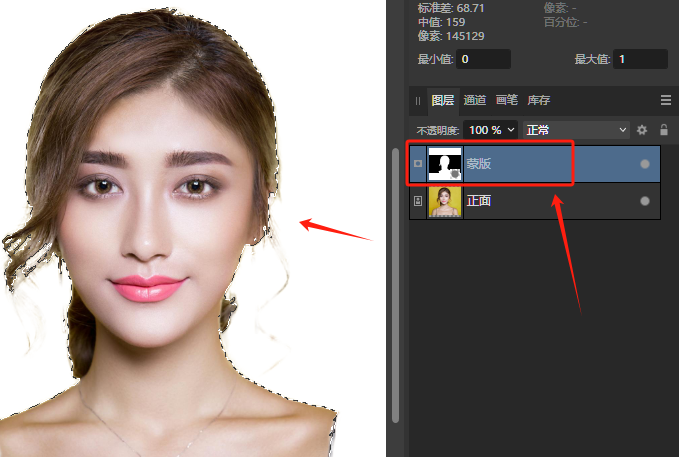This screenshot has width=679, height=457.
Task: Open the 库存 tab
Action: (x=539, y=100)
